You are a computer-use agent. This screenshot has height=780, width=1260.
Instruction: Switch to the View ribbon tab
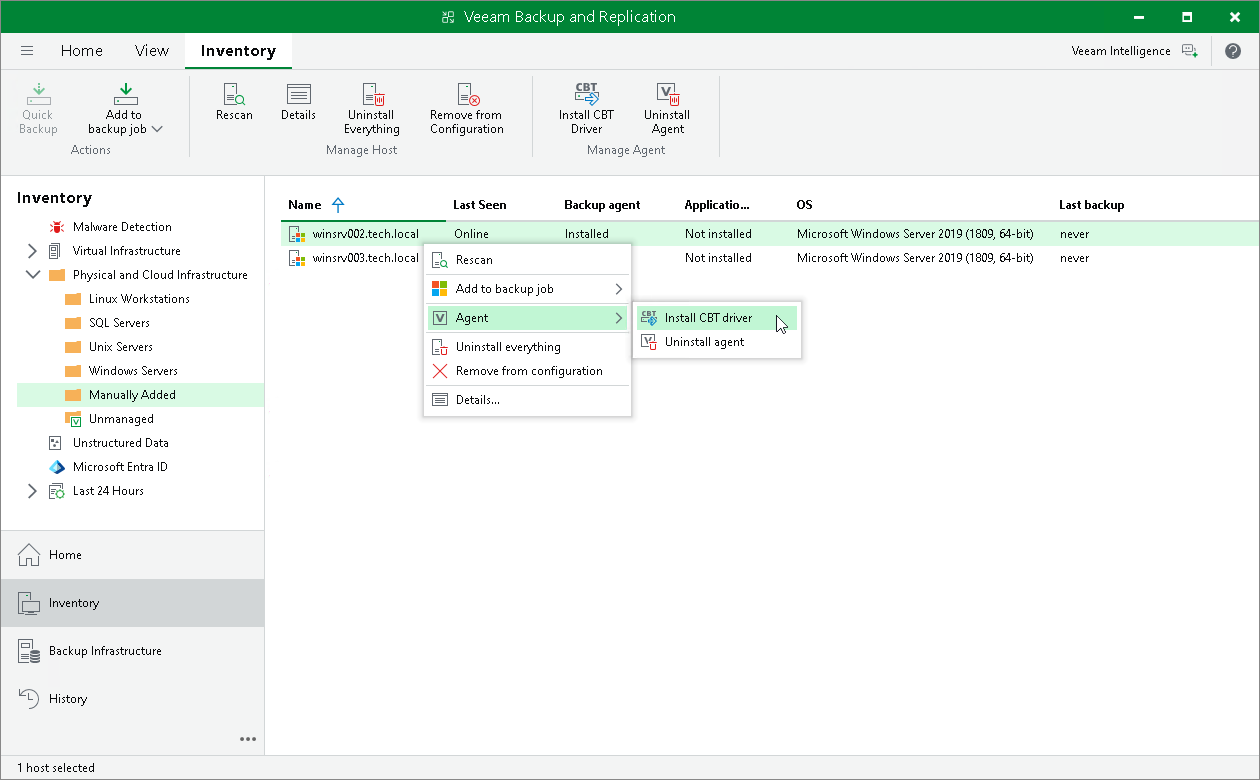[152, 51]
